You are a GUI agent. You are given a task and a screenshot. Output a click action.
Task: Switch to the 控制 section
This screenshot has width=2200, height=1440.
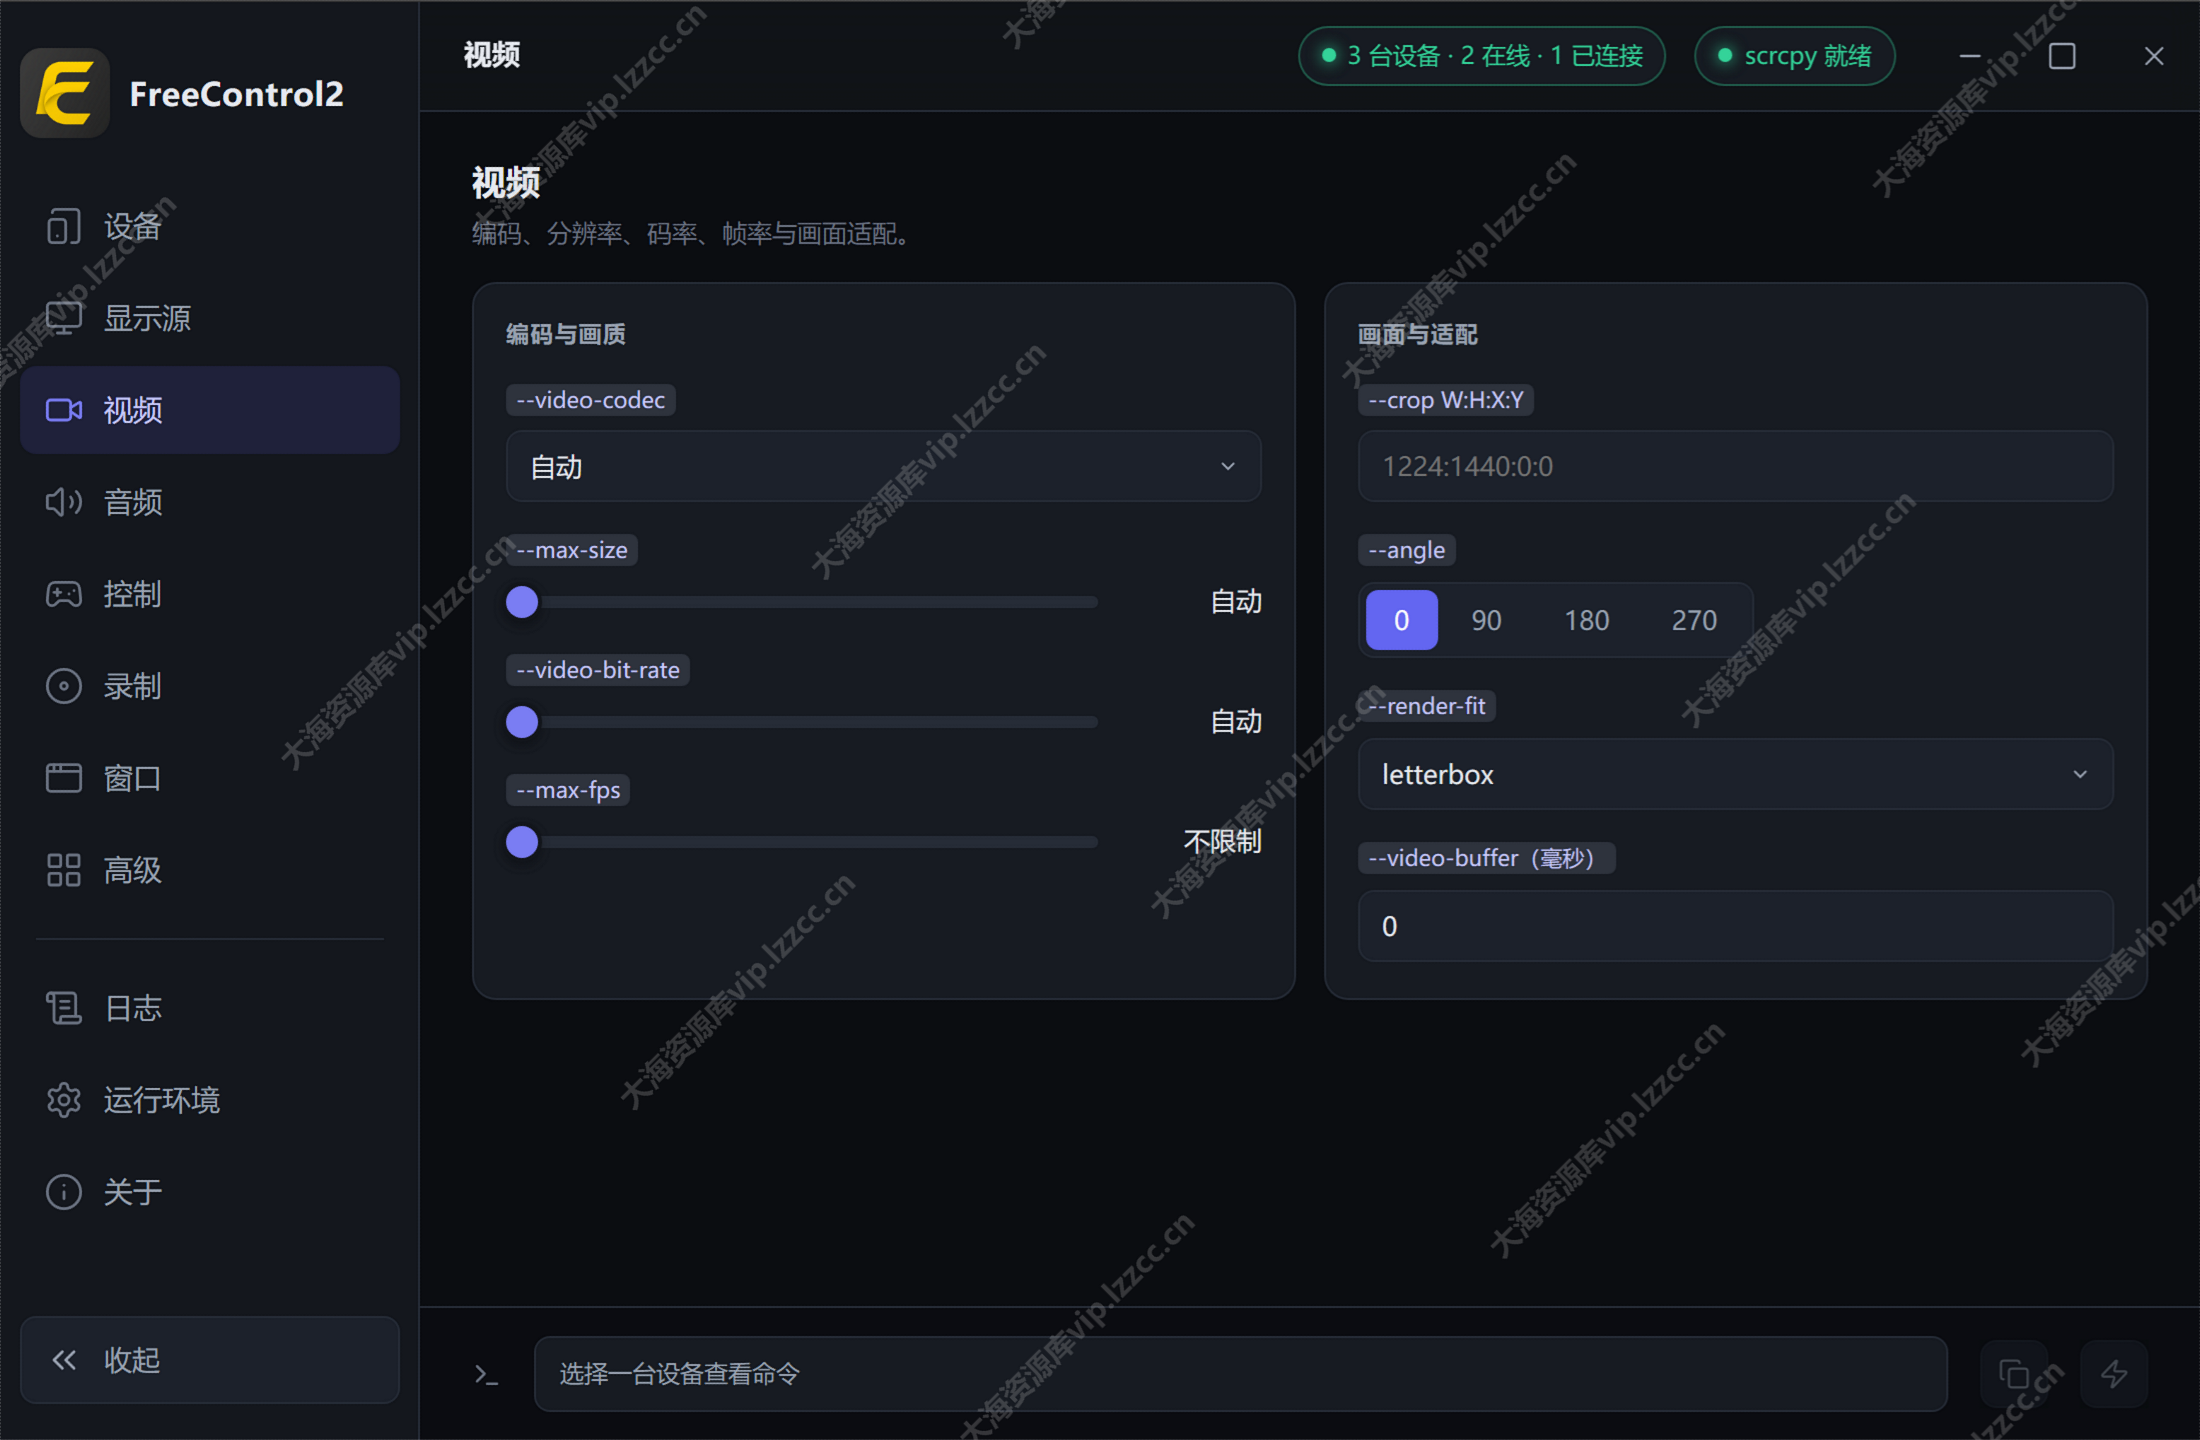210,594
